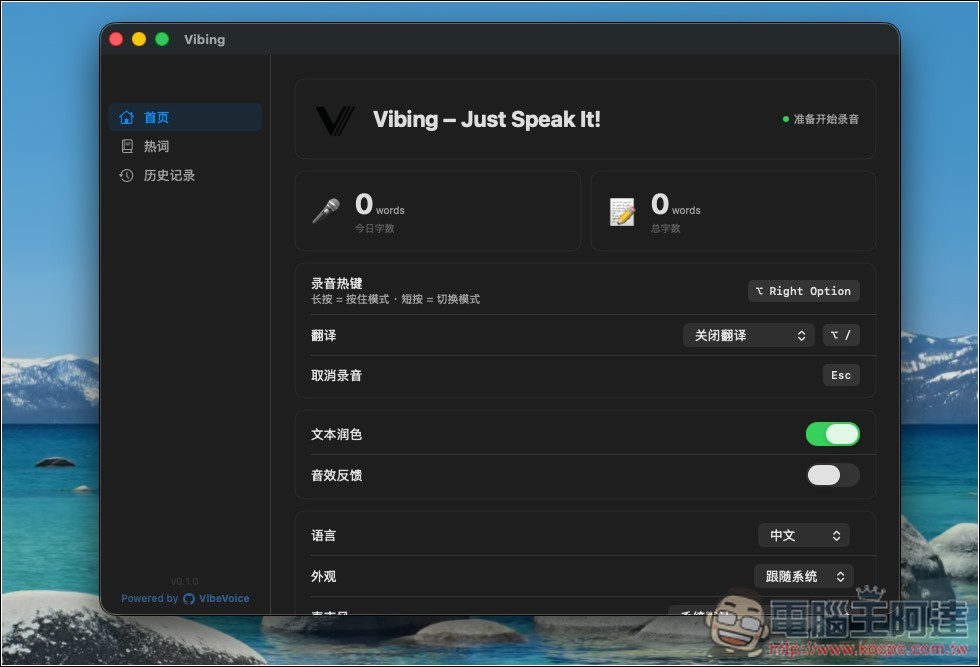This screenshot has width=980, height=667.
Task: Disable the 文本润色 text polish toggle
Action: [833, 434]
